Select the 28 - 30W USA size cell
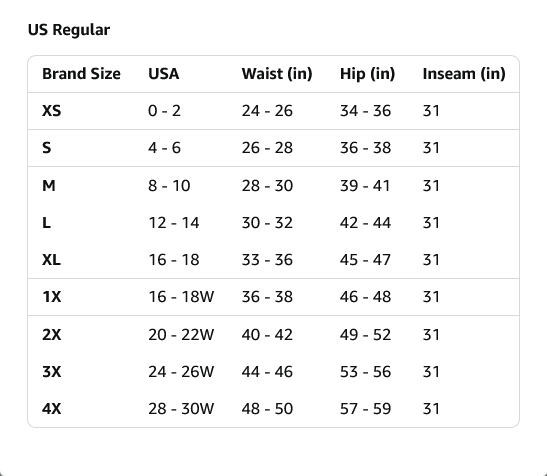 [181, 409]
